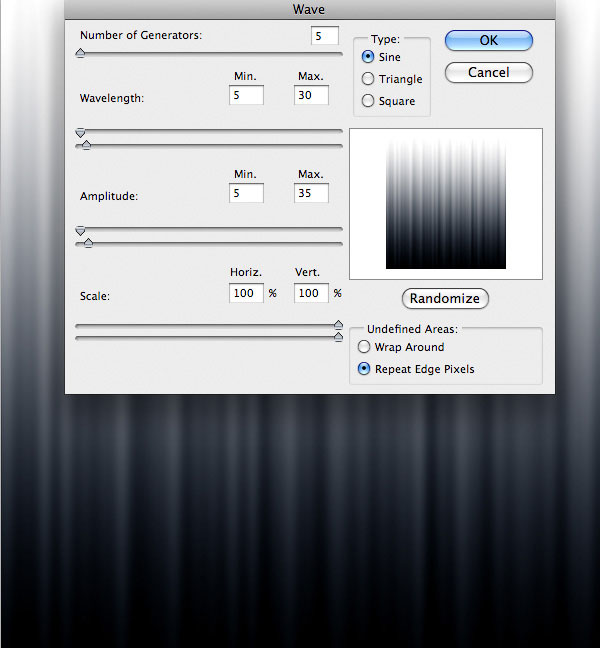The width and height of the screenshot is (600, 648).
Task: Click the vertical Scale slider handle
Action: (x=338, y=337)
